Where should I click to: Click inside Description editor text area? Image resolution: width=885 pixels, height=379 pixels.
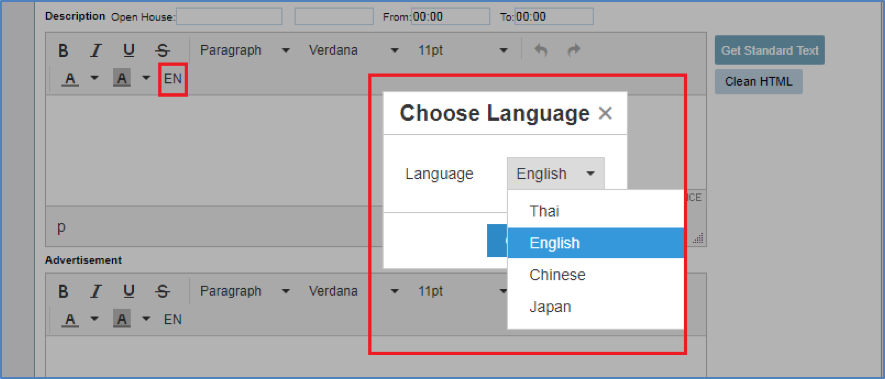[x=214, y=150]
